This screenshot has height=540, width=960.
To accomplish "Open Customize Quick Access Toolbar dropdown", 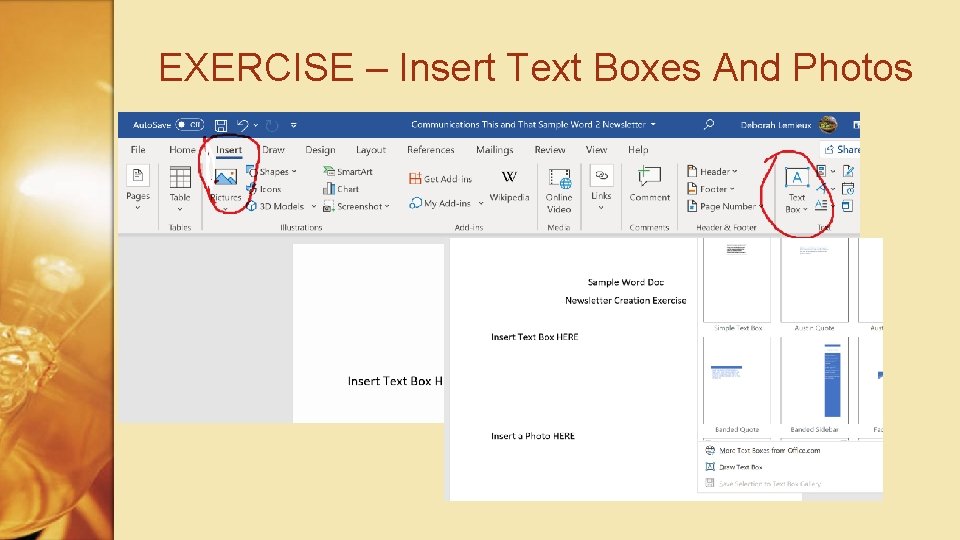I will (294, 126).
